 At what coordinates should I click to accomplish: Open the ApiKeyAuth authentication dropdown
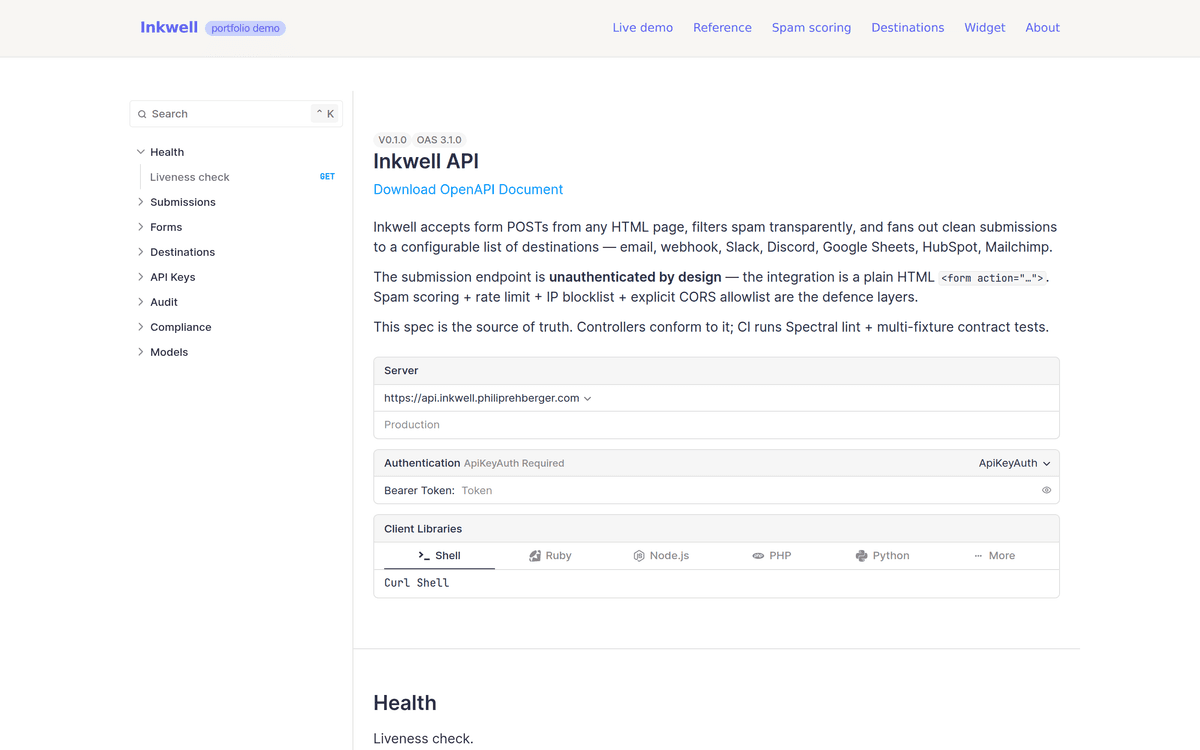[1015, 463]
